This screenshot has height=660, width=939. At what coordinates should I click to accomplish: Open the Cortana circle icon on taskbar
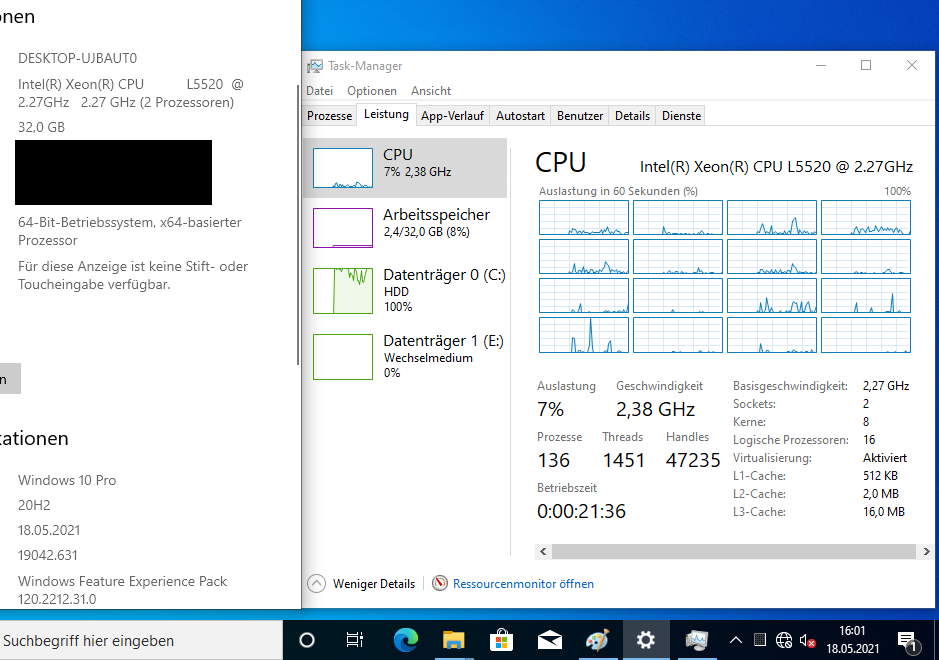(x=307, y=640)
